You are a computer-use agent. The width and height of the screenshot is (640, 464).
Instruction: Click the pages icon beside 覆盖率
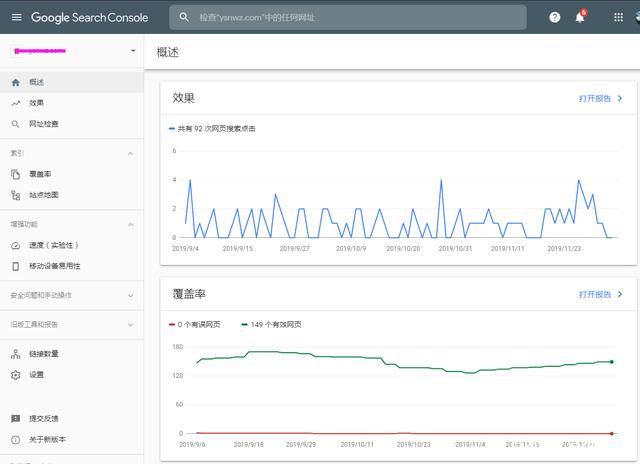point(16,174)
